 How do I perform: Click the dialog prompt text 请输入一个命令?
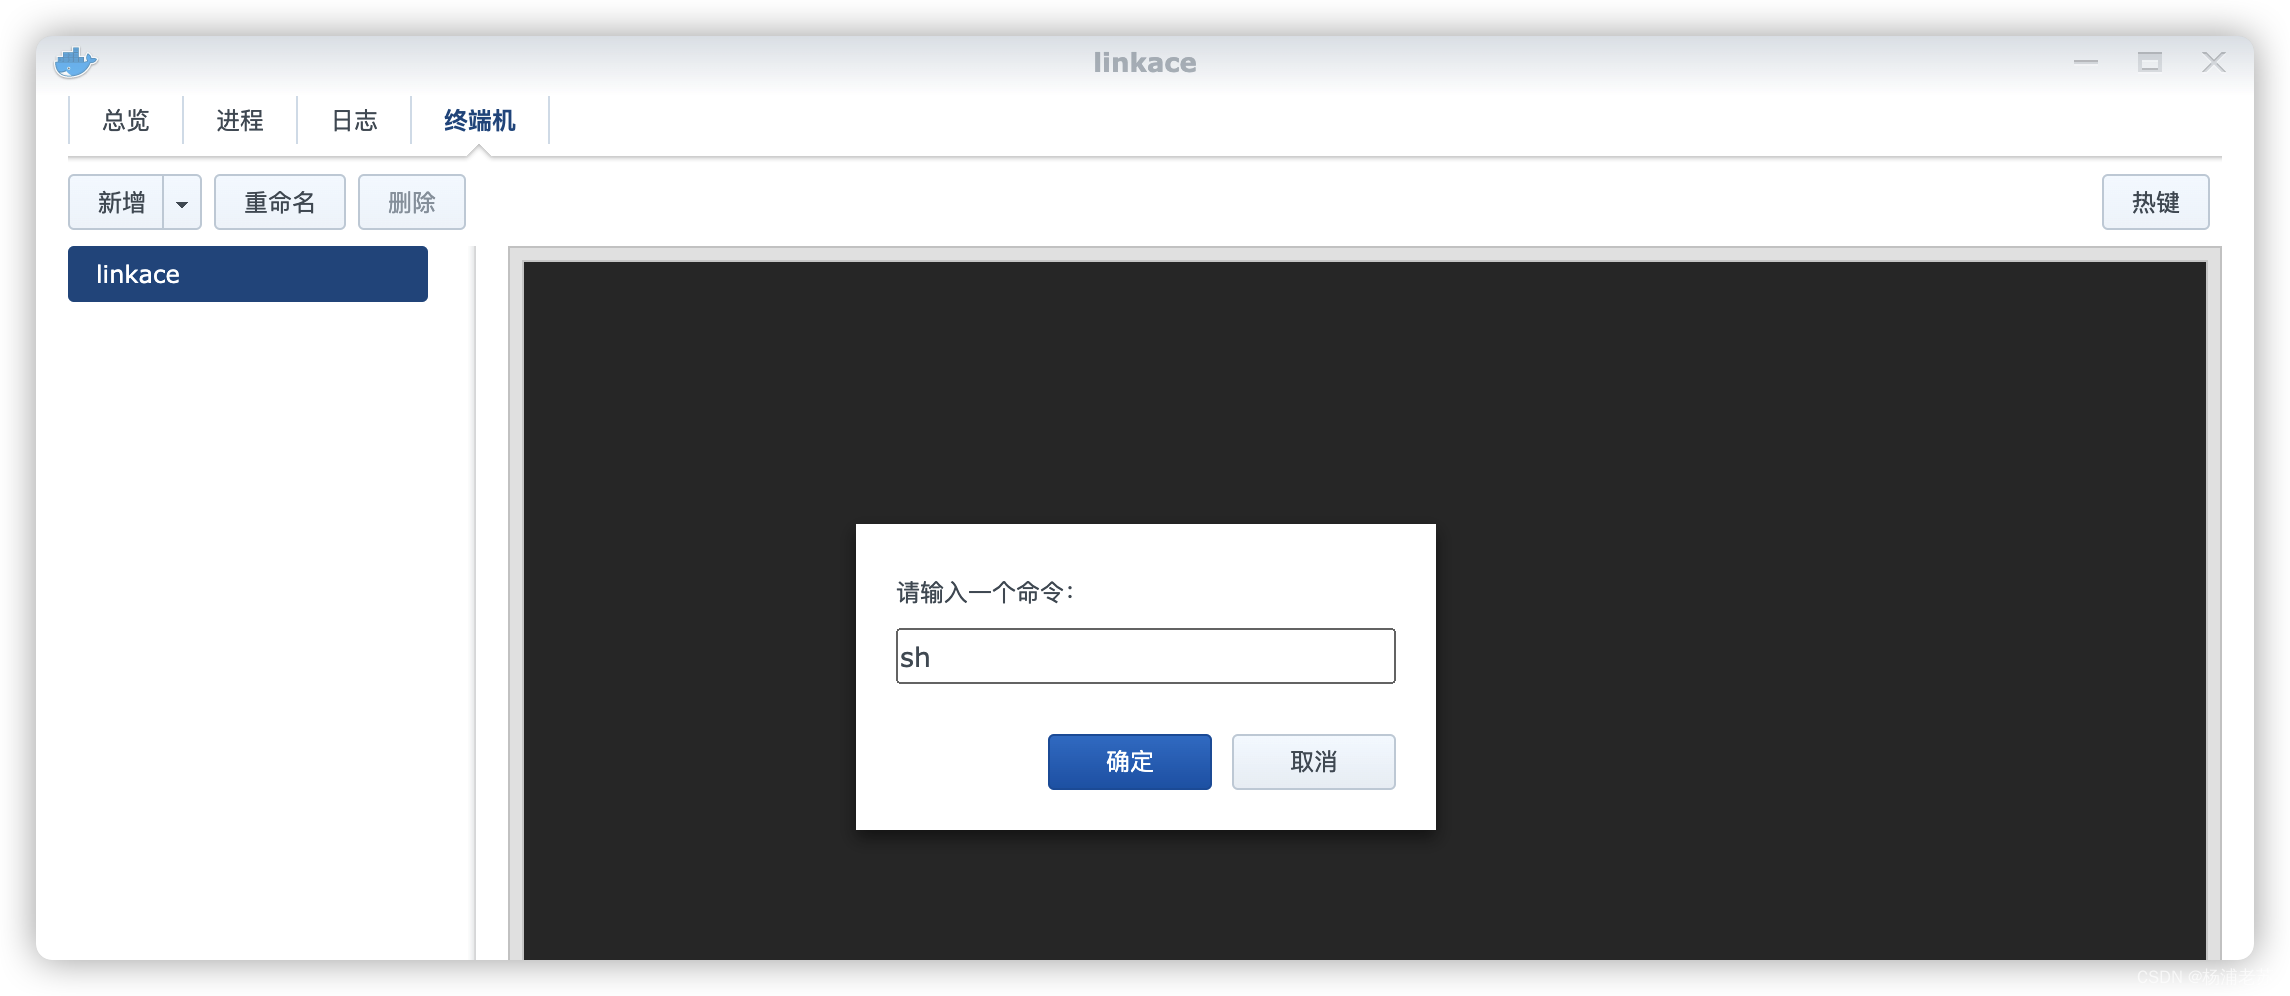point(986,592)
